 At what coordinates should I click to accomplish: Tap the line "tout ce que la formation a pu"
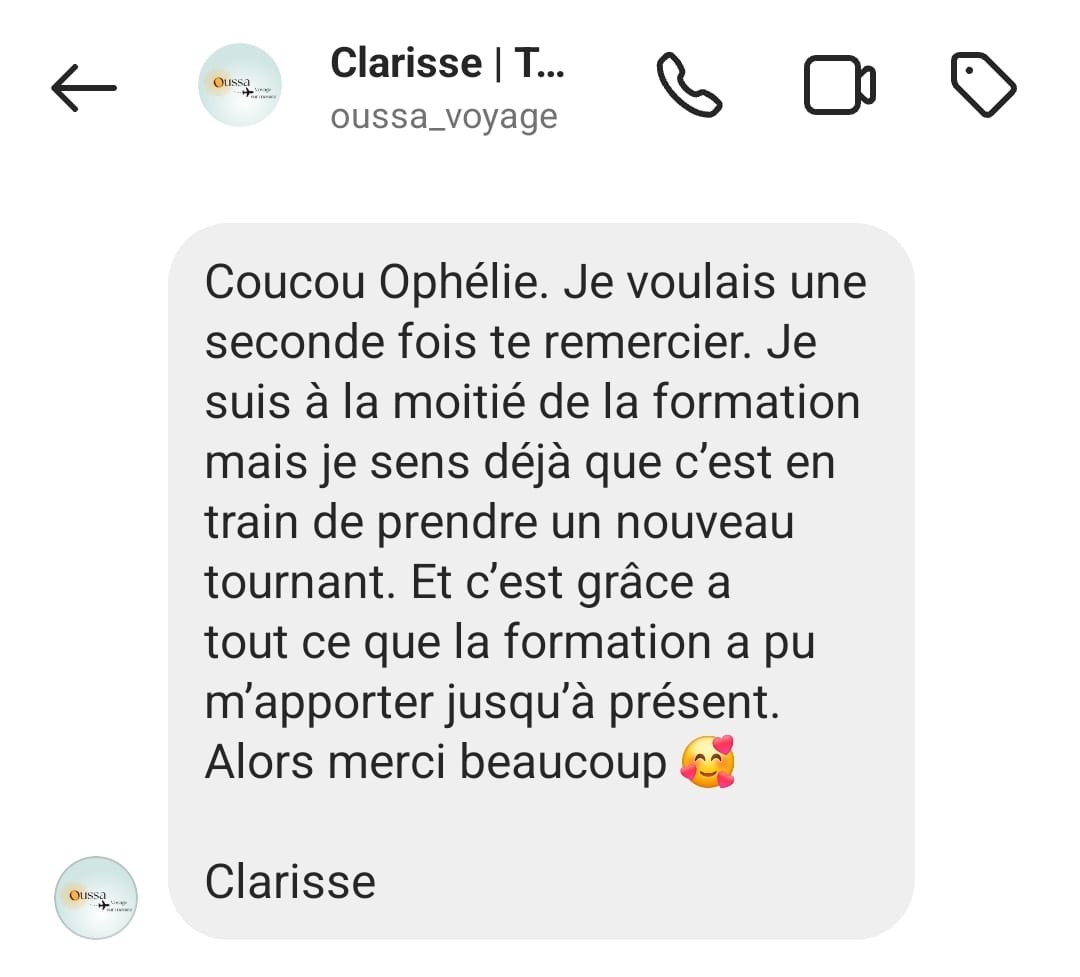[x=510, y=642]
